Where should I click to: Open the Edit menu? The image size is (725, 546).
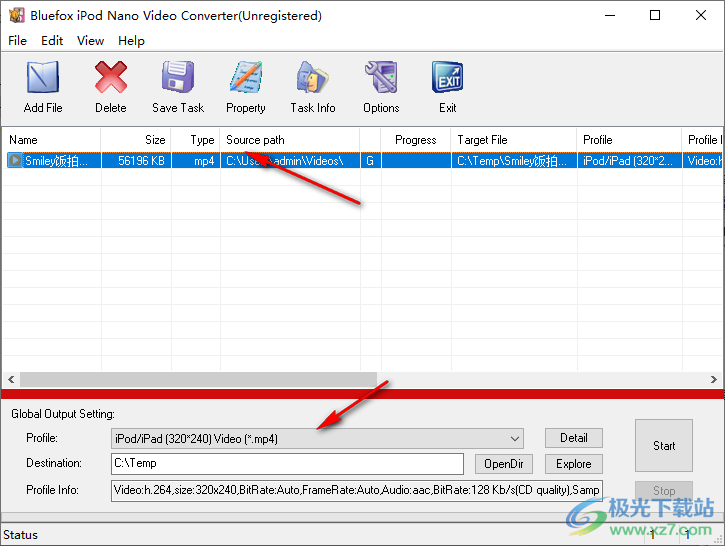click(x=52, y=41)
